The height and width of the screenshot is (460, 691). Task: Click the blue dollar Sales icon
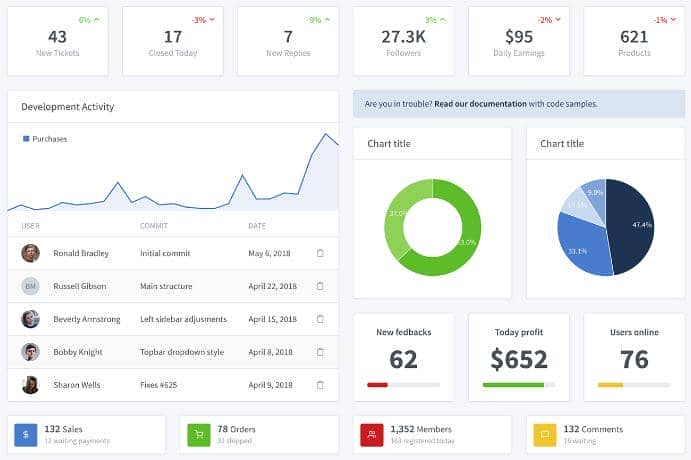(25, 434)
